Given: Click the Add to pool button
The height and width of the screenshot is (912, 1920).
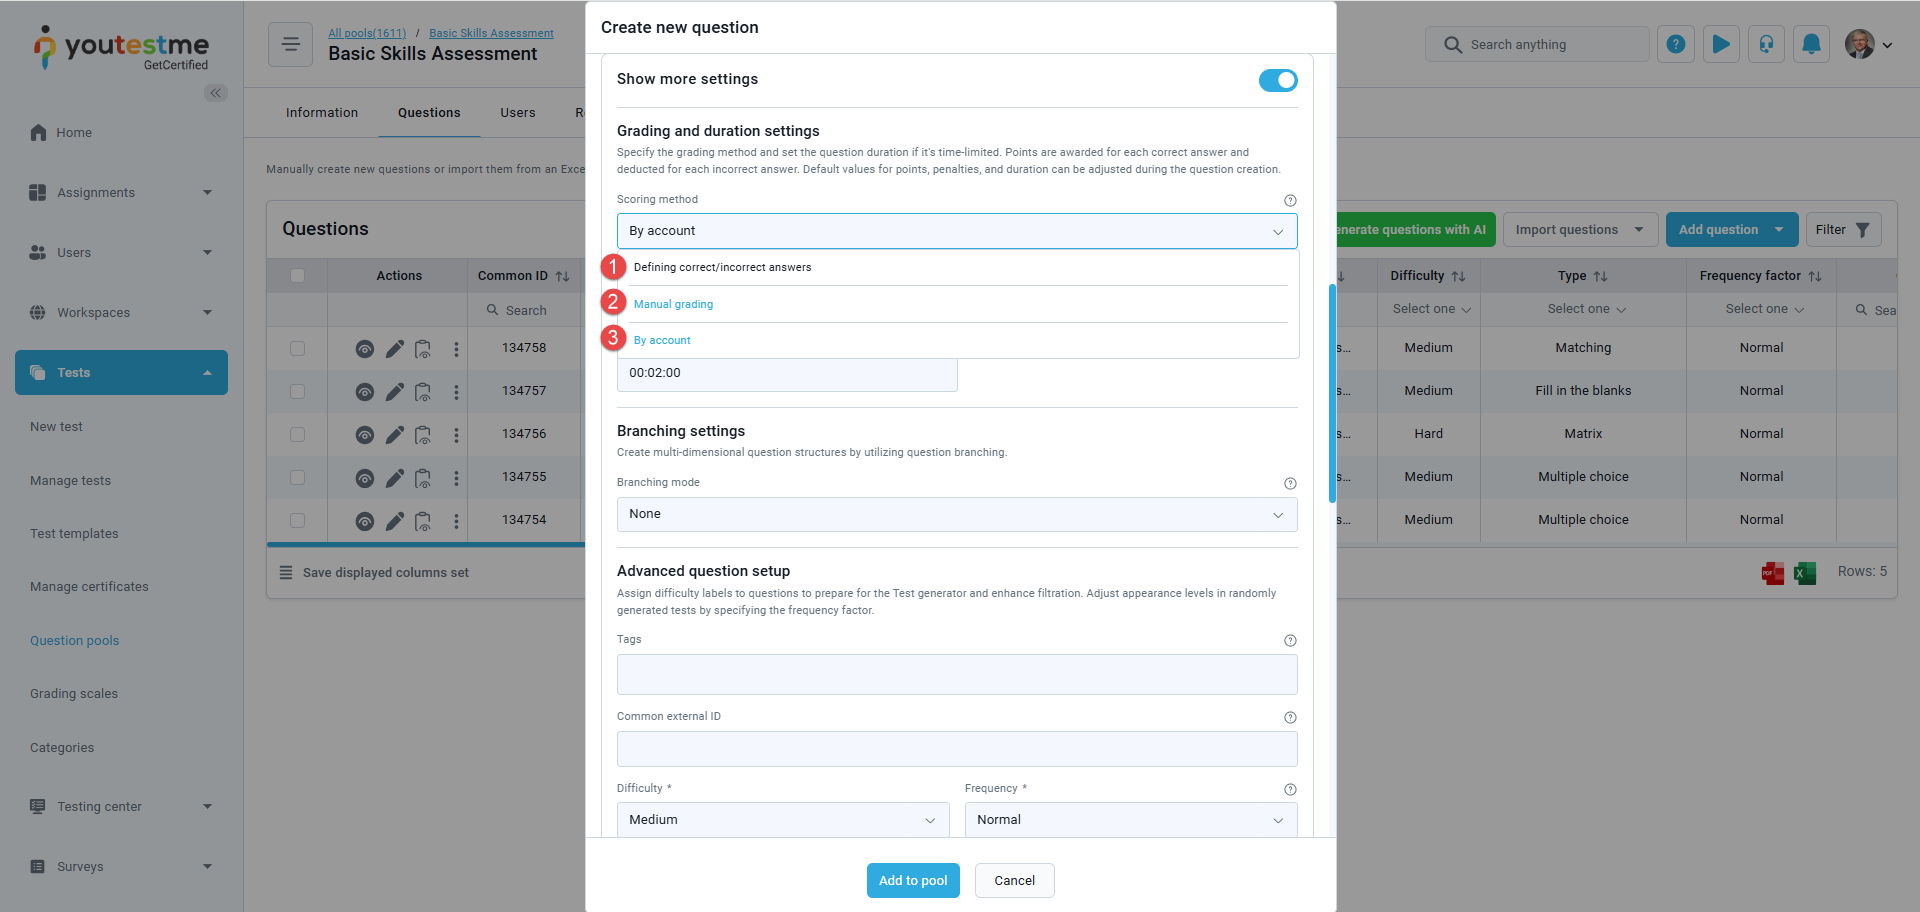Looking at the screenshot, I should [x=913, y=881].
